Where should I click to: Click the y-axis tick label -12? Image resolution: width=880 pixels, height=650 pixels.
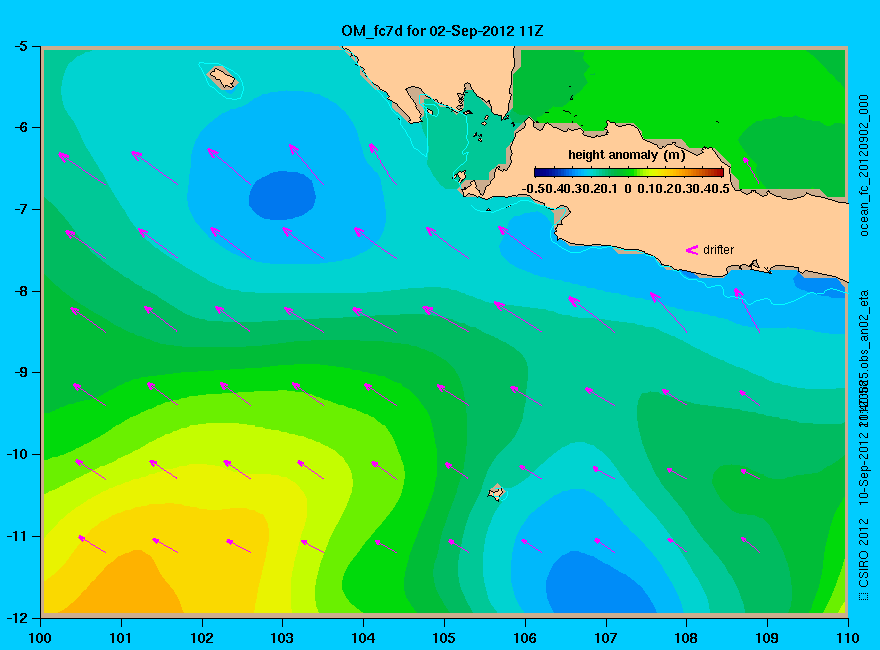point(17,617)
